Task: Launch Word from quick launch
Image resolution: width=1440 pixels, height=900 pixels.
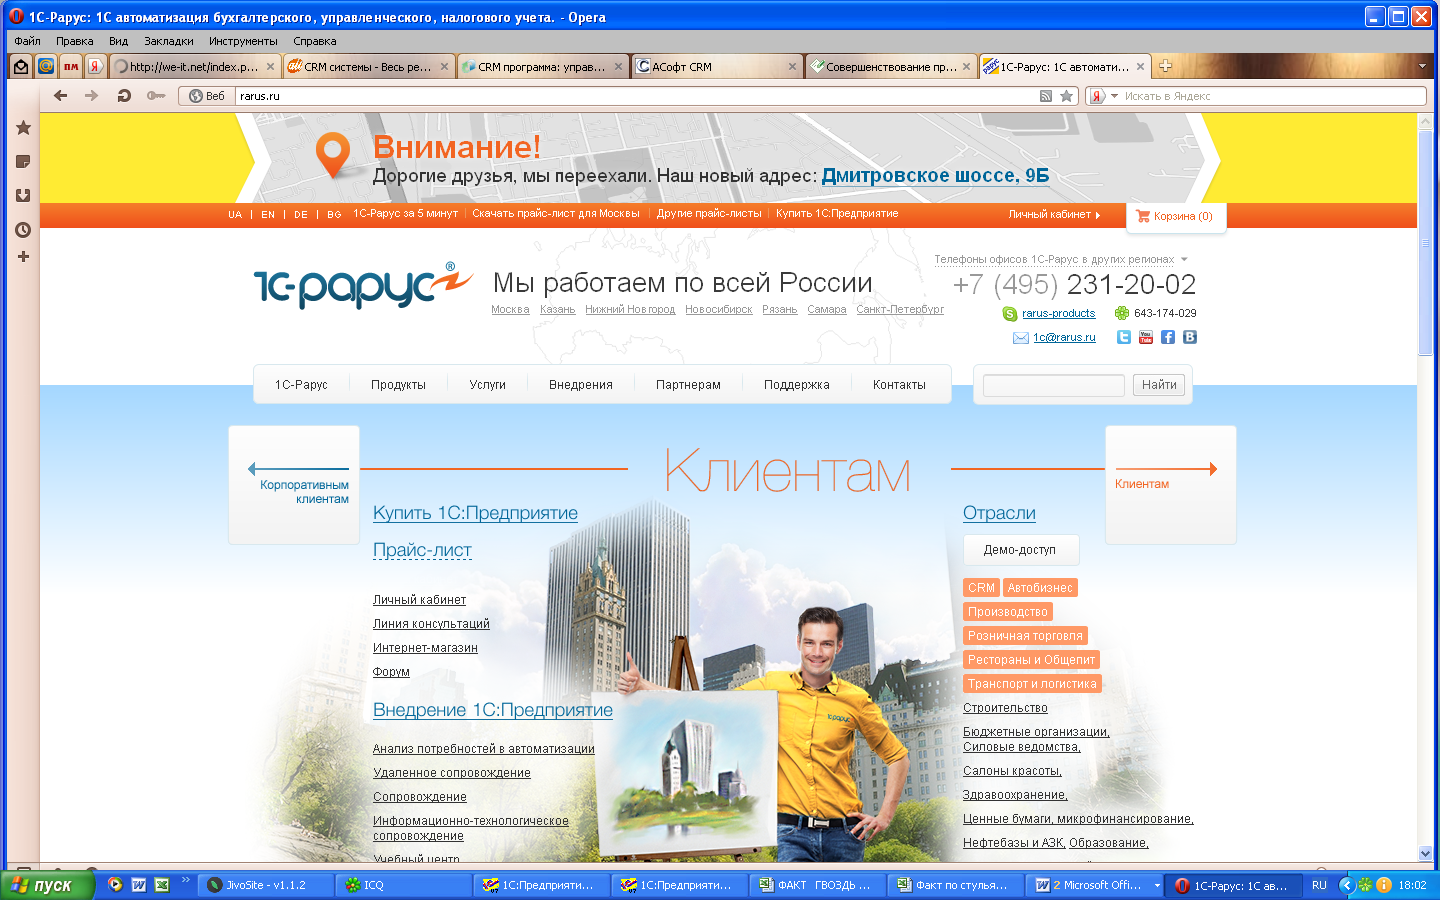Action: tap(139, 885)
